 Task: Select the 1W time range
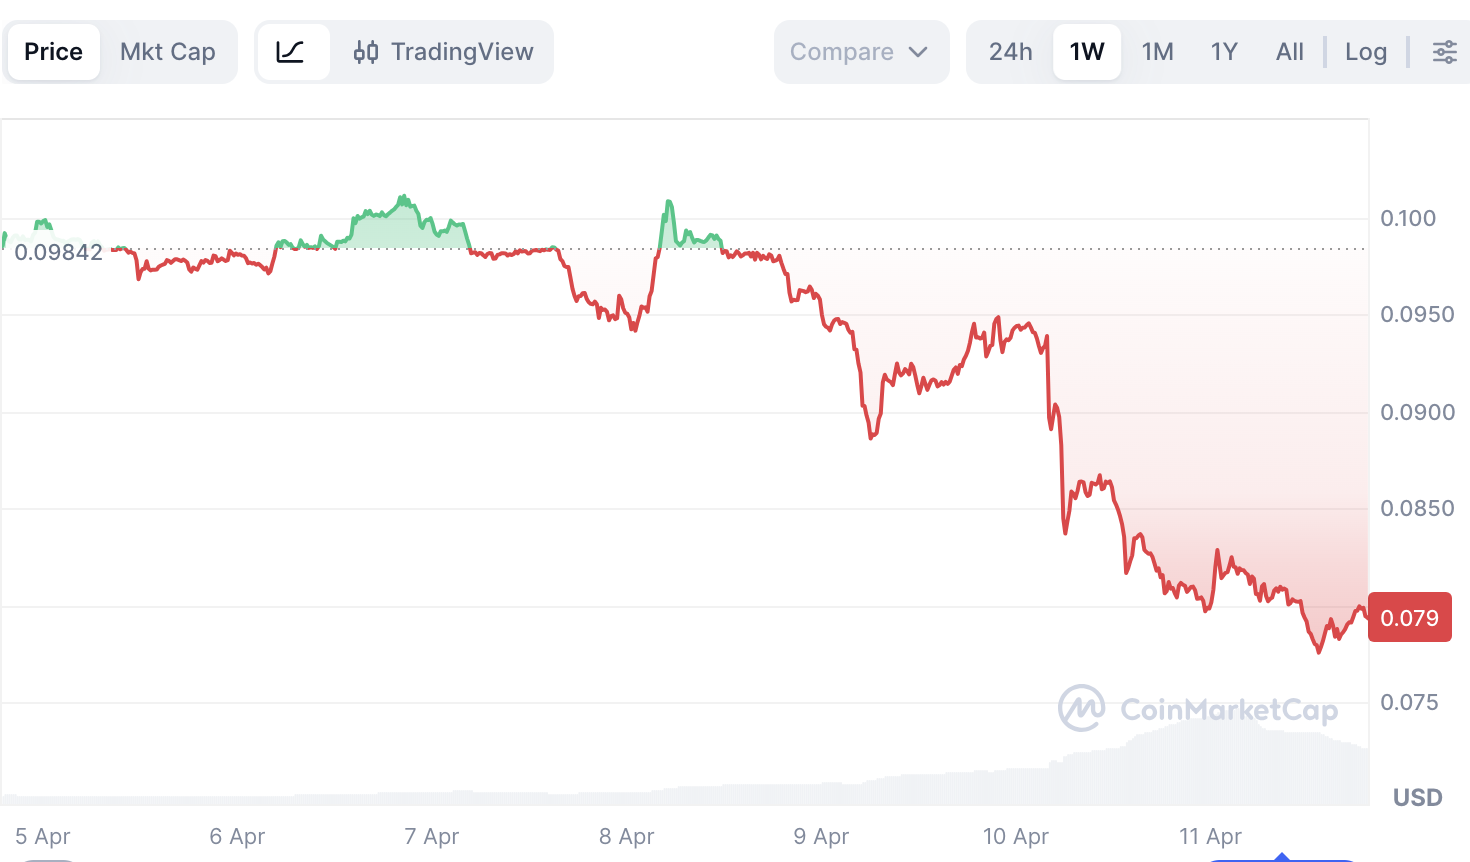[x=1087, y=52]
